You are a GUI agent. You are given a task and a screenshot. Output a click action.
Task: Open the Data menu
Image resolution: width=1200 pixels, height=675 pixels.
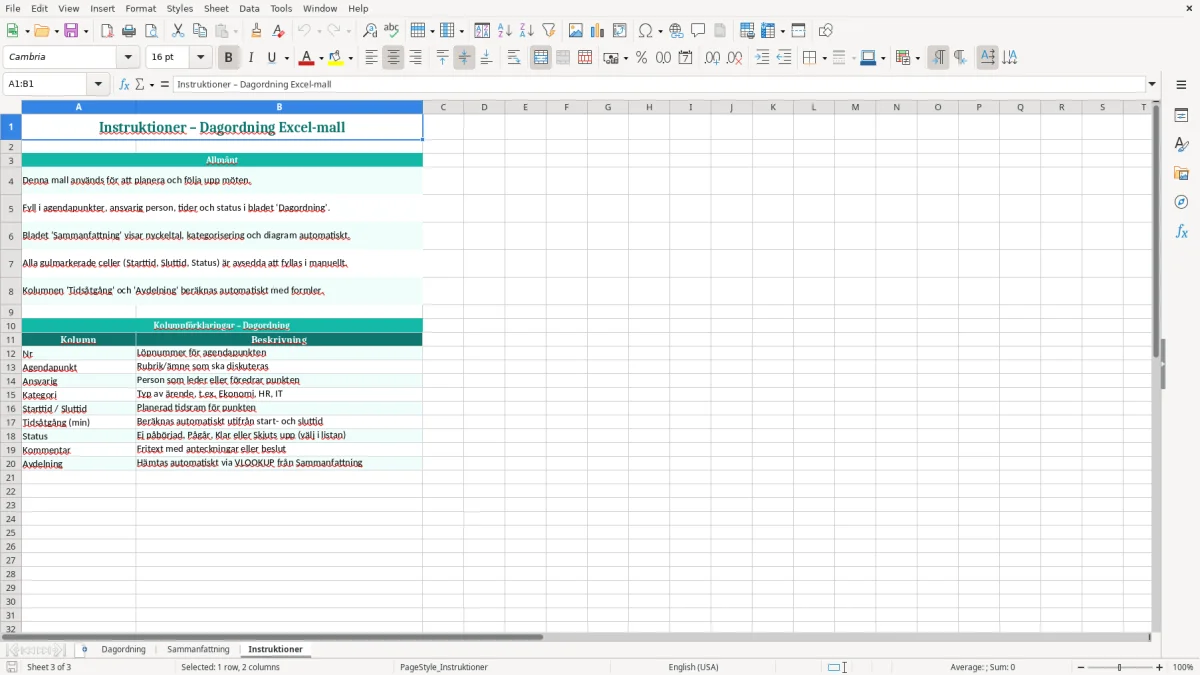click(x=249, y=8)
